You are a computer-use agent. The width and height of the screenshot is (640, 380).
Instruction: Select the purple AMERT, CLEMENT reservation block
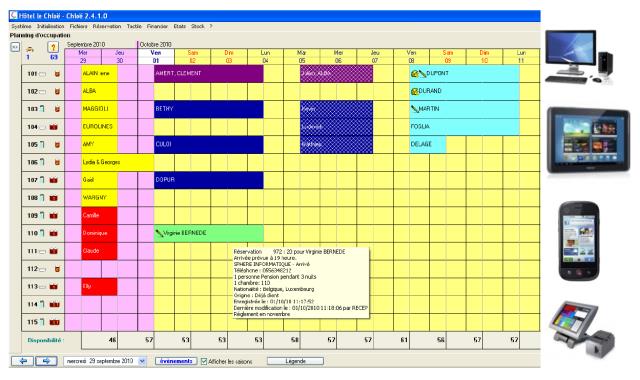[x=209, y=73]
